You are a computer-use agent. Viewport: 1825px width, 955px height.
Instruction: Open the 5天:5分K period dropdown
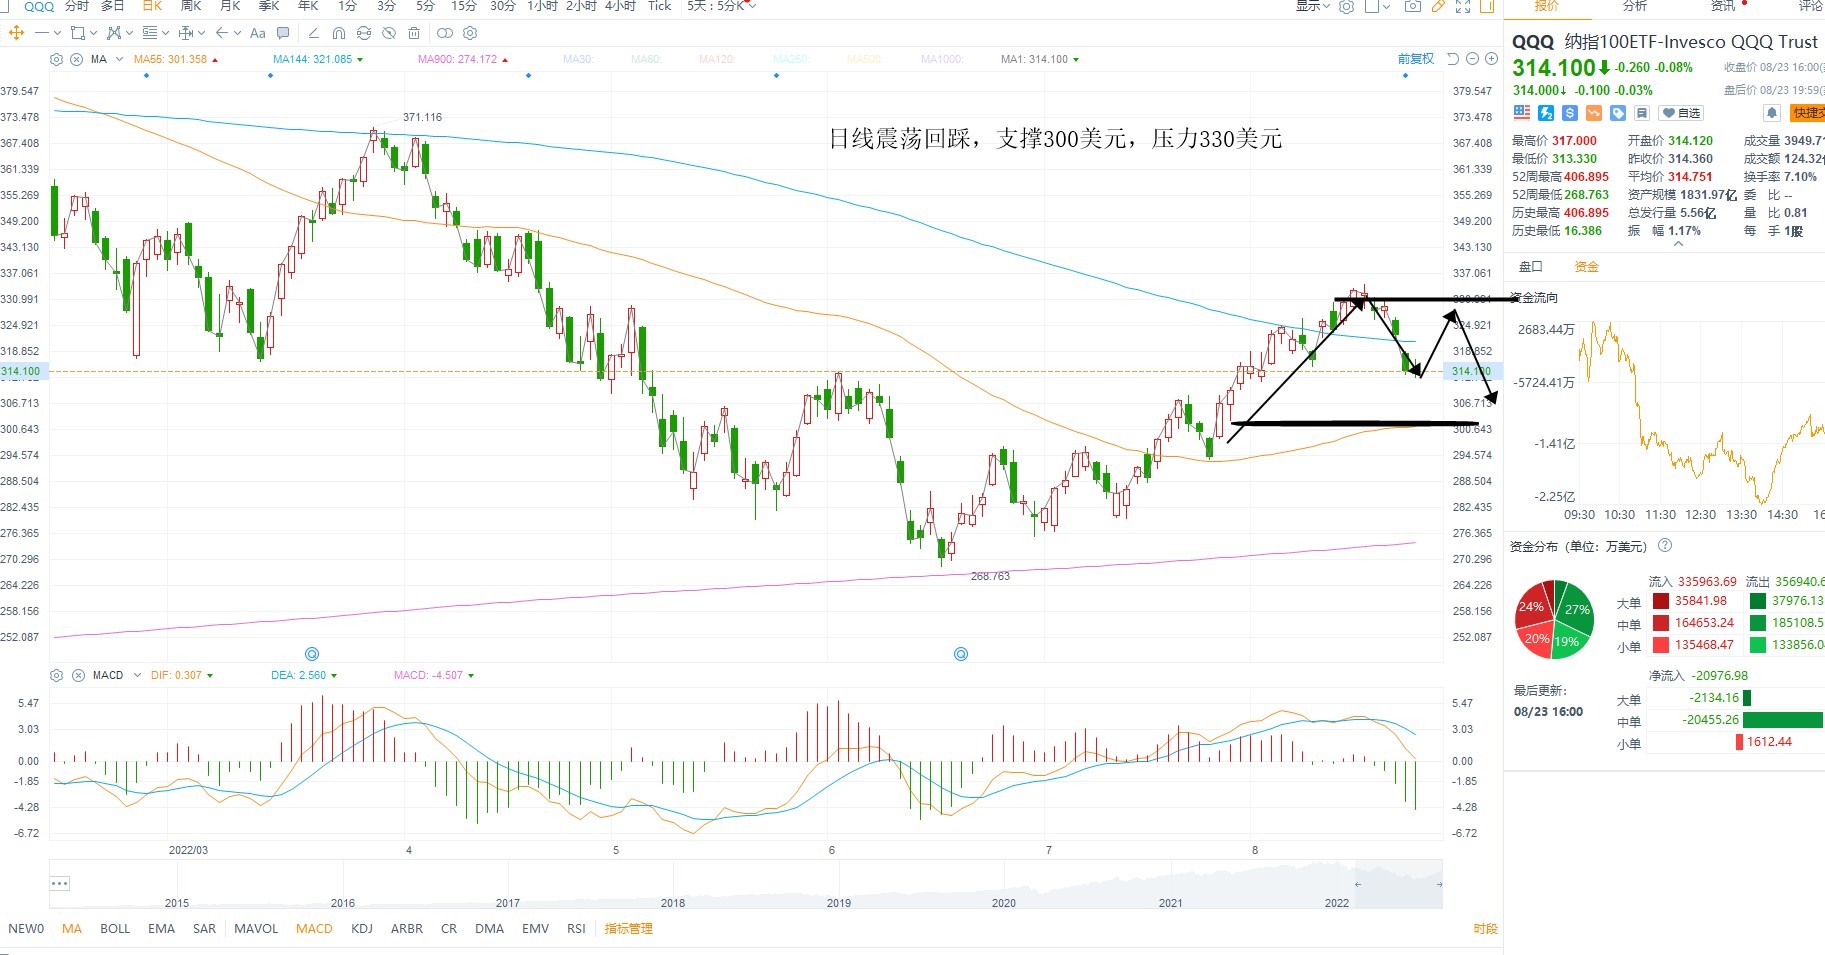click(x=721, y=6)
